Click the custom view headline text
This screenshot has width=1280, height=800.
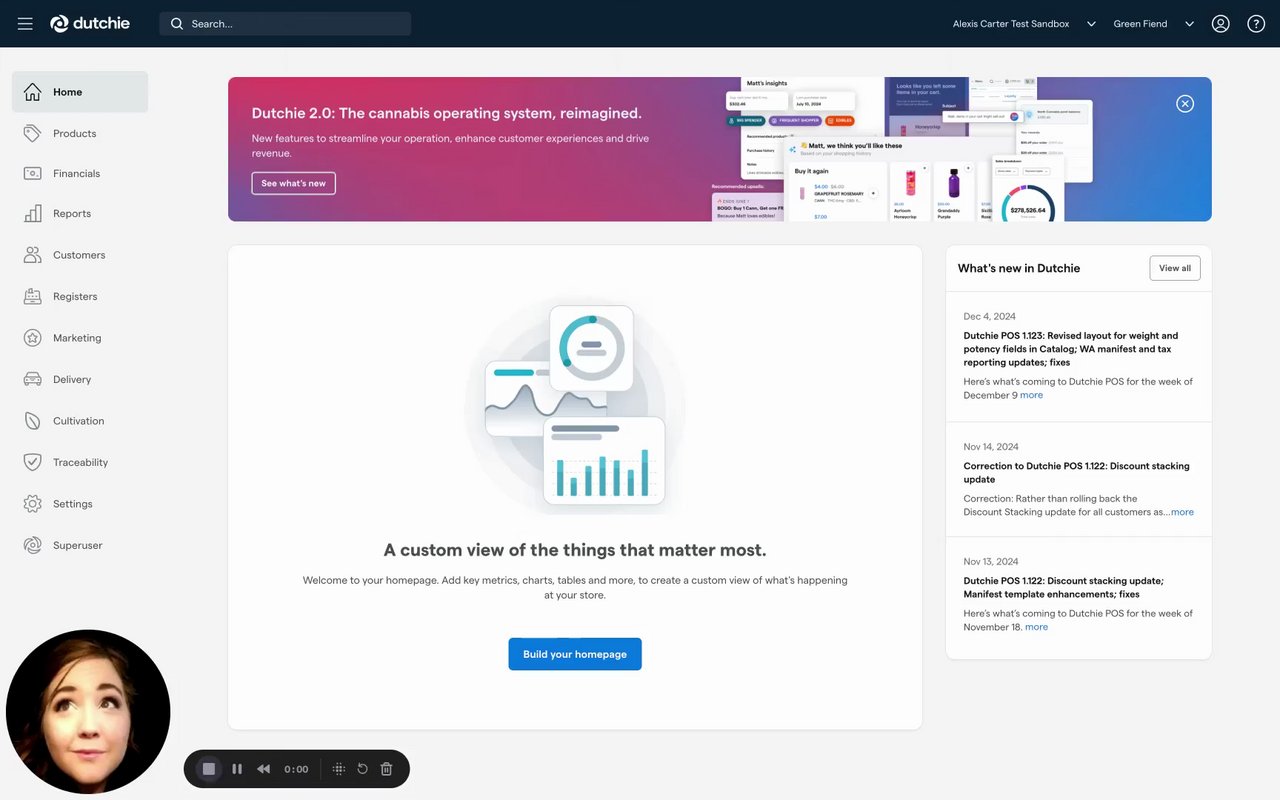(x=575, y=550)
